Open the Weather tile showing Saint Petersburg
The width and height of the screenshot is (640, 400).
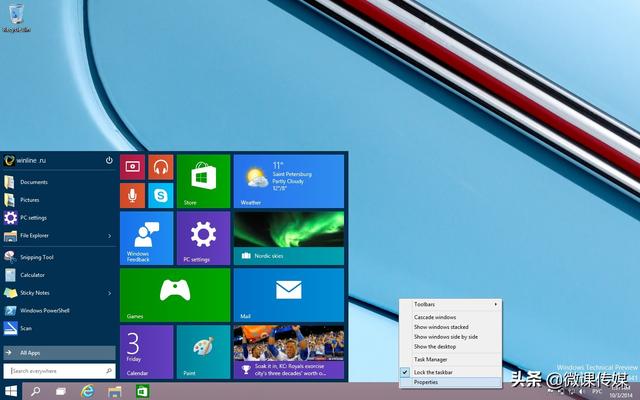[289, 181]
